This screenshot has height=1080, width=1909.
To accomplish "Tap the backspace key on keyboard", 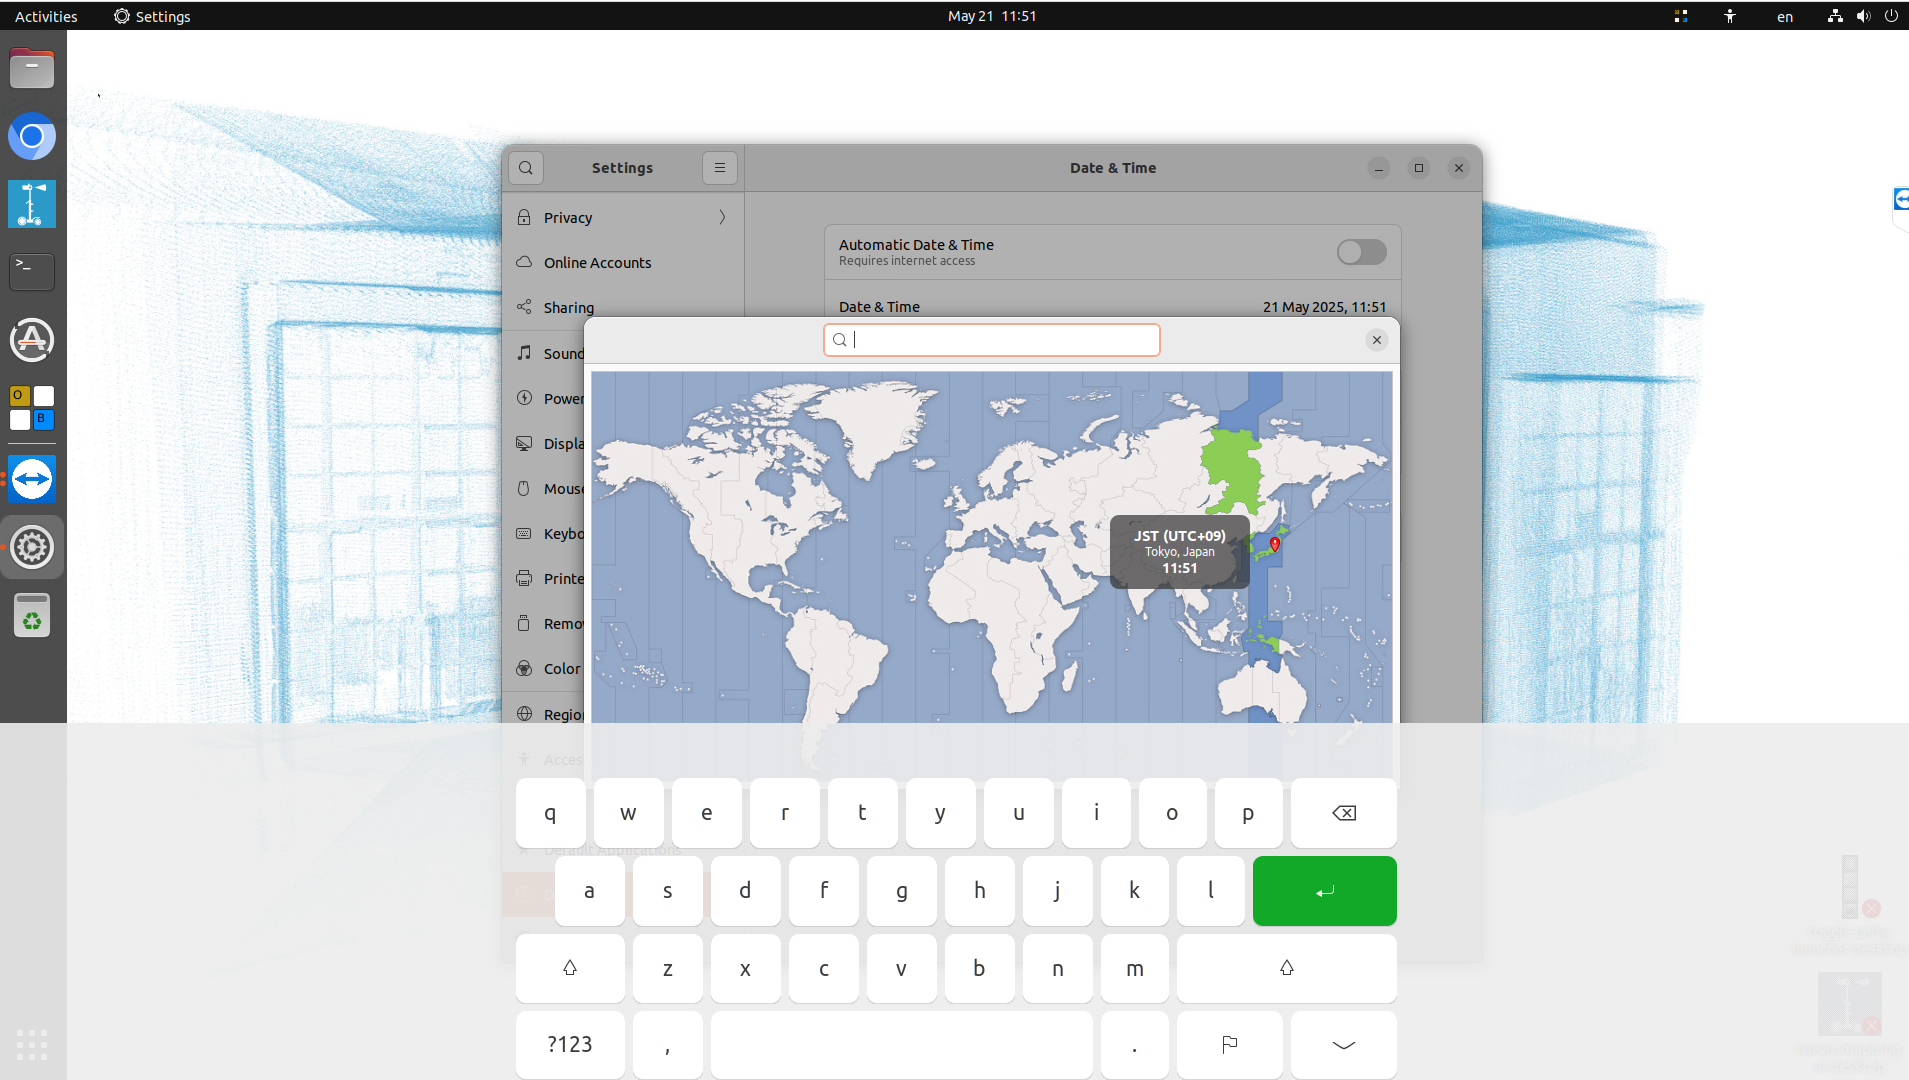I will pos(1344,813).
